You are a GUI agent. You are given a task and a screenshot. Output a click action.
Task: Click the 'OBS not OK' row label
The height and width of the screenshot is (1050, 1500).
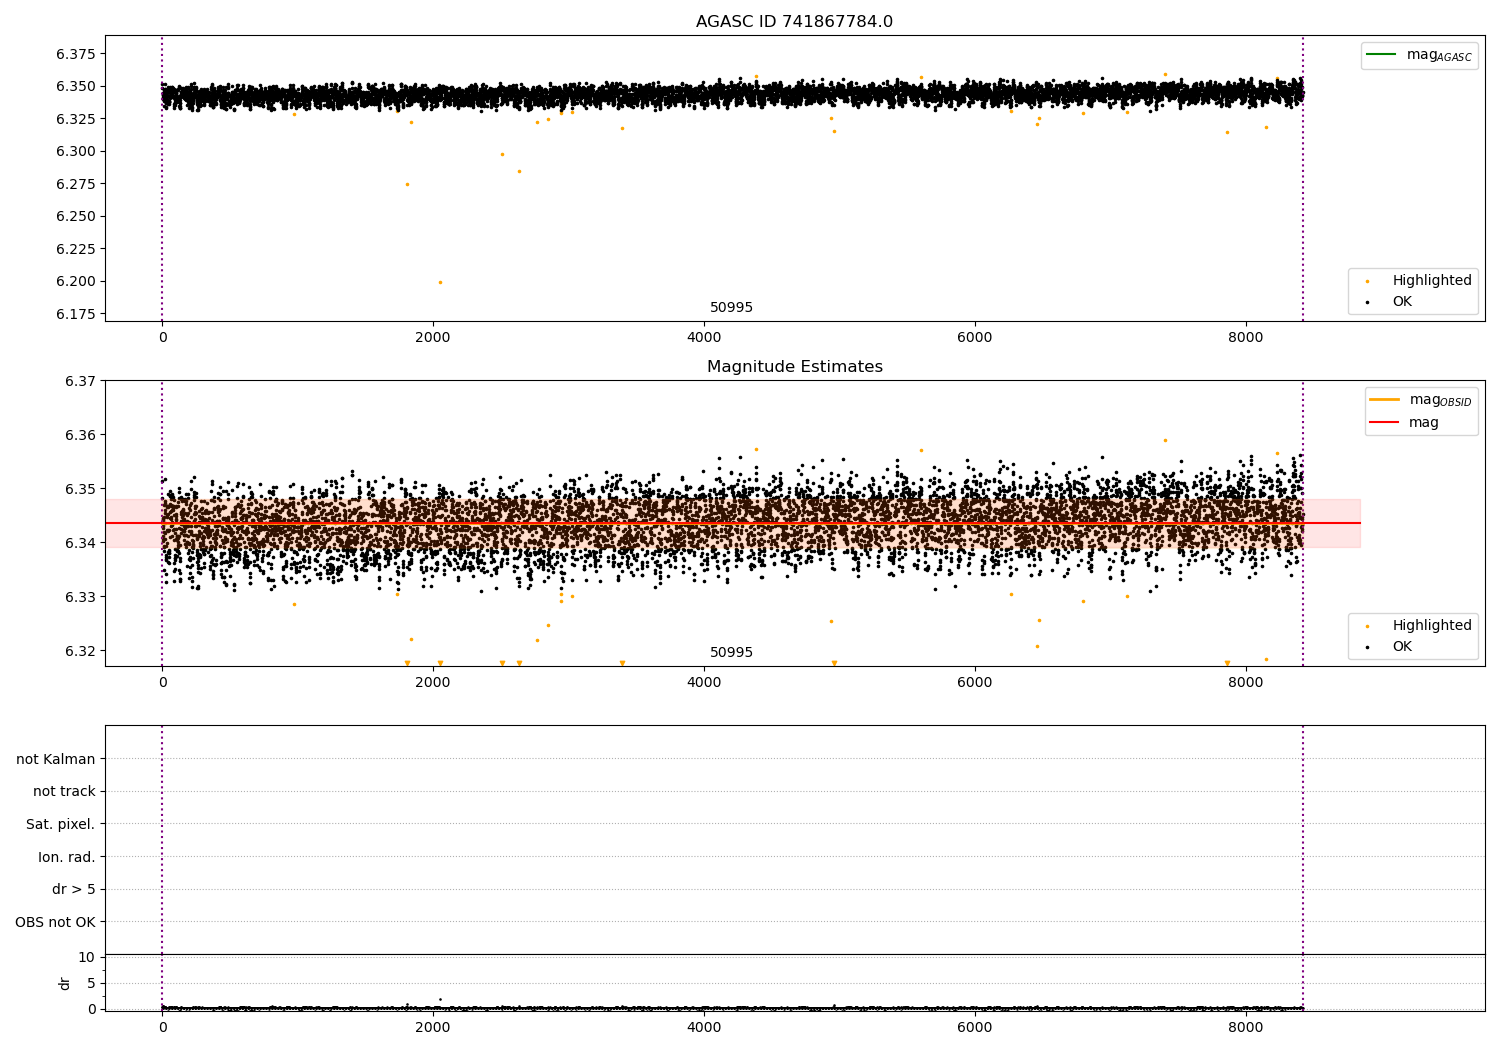(55, 922)
